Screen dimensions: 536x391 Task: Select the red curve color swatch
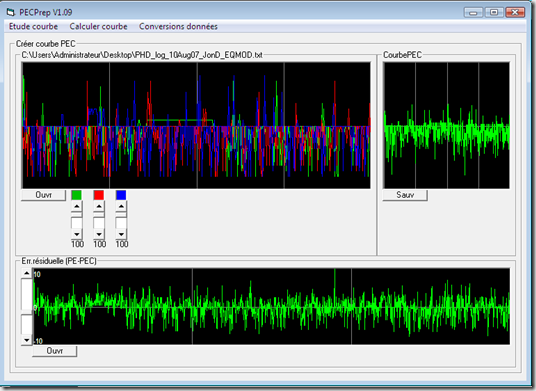coord(99,195)
